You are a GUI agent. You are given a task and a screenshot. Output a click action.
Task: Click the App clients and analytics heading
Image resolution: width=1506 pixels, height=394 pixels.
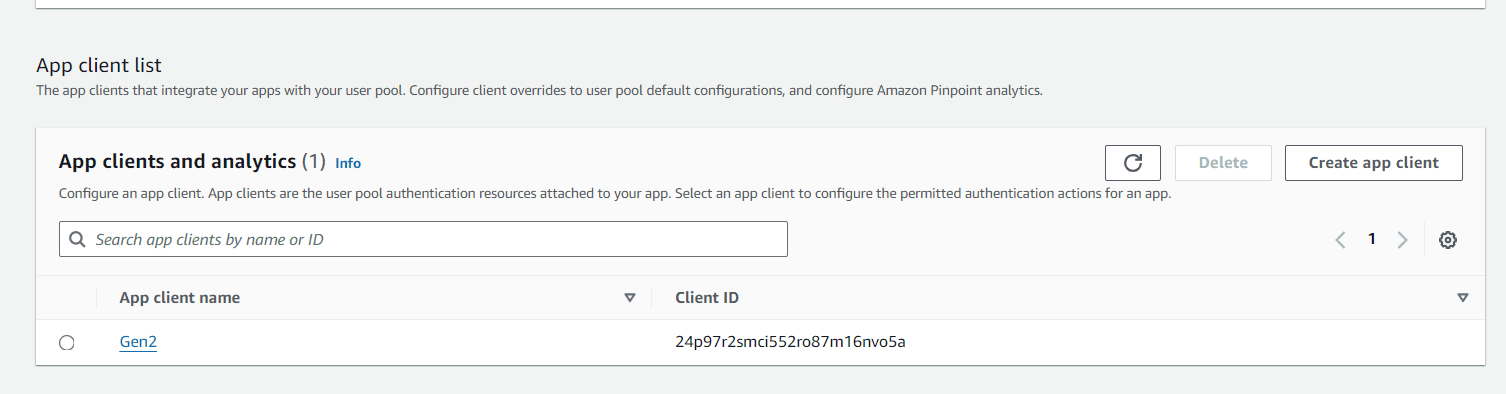178,161
